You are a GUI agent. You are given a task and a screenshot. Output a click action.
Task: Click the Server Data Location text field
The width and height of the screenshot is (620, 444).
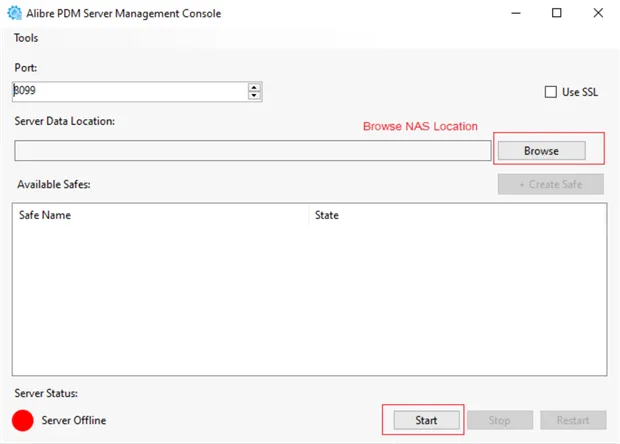pos(253,151)
